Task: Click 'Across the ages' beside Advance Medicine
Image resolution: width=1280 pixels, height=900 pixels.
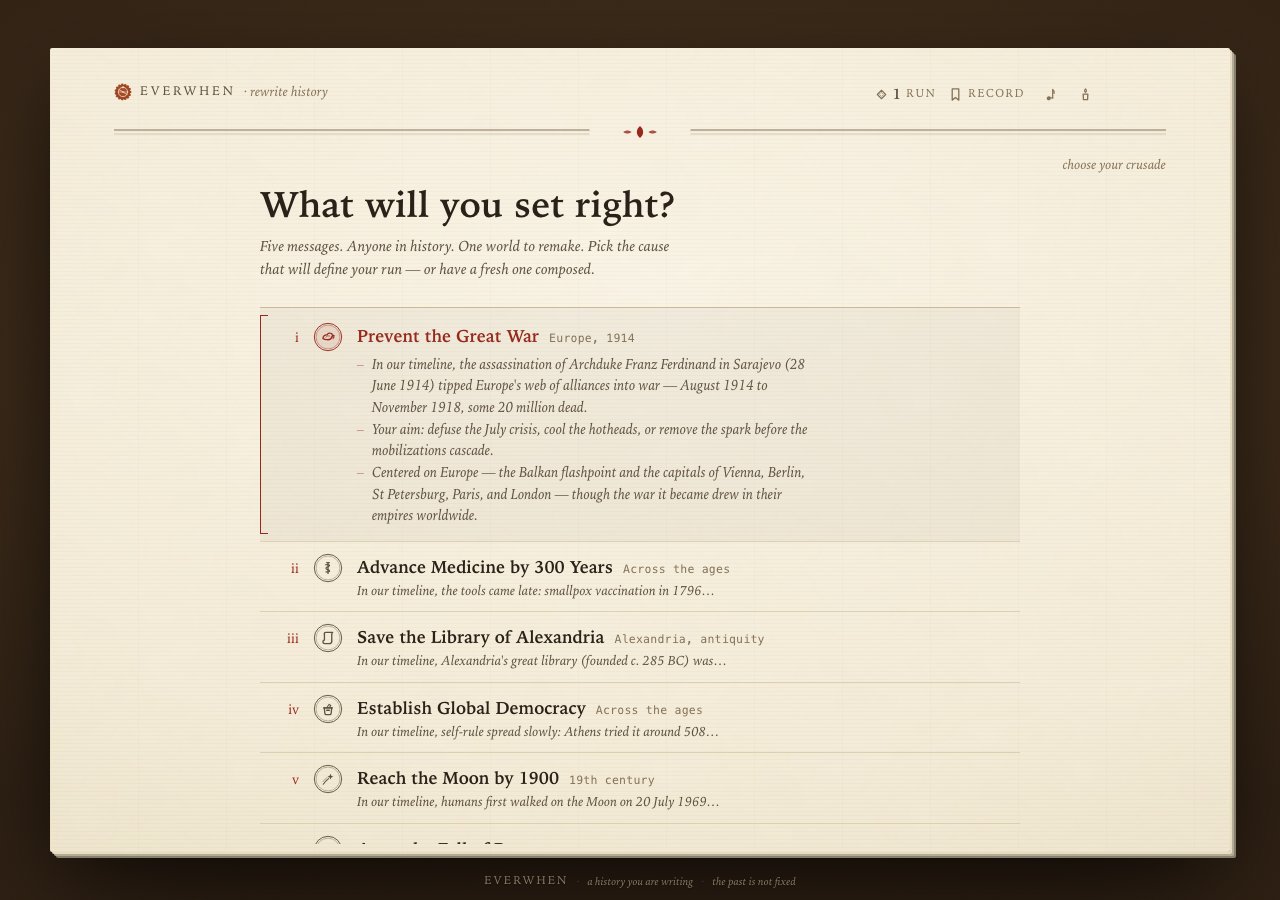Action: 677,569
